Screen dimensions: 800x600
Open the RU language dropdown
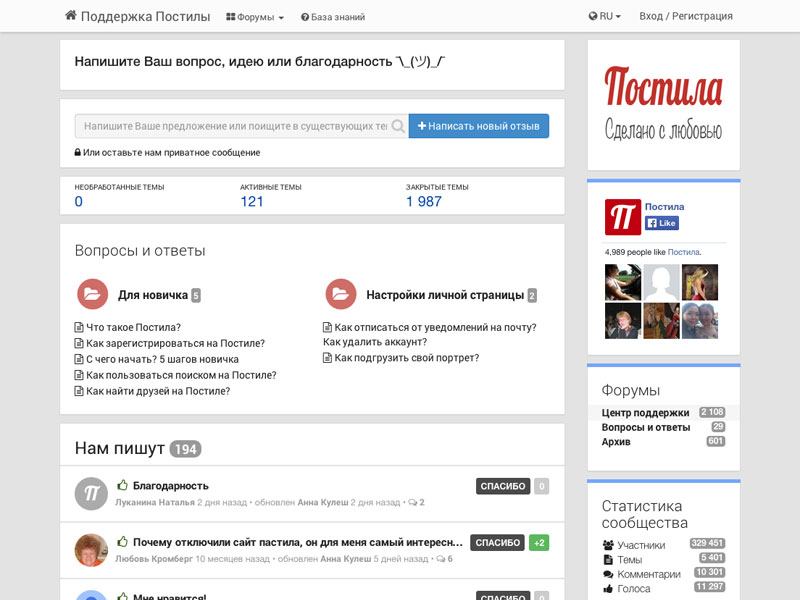point(605,16)
